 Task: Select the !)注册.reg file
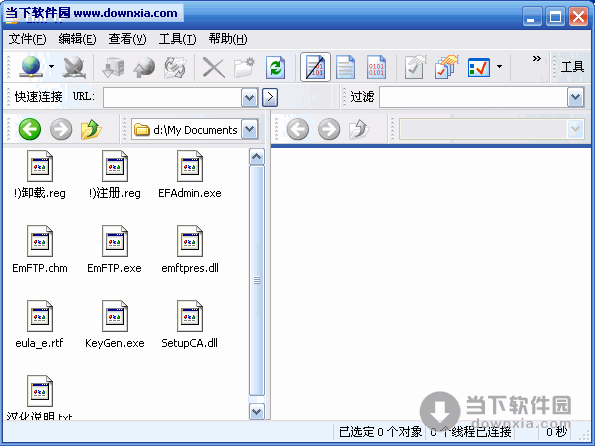pos(115,175)
